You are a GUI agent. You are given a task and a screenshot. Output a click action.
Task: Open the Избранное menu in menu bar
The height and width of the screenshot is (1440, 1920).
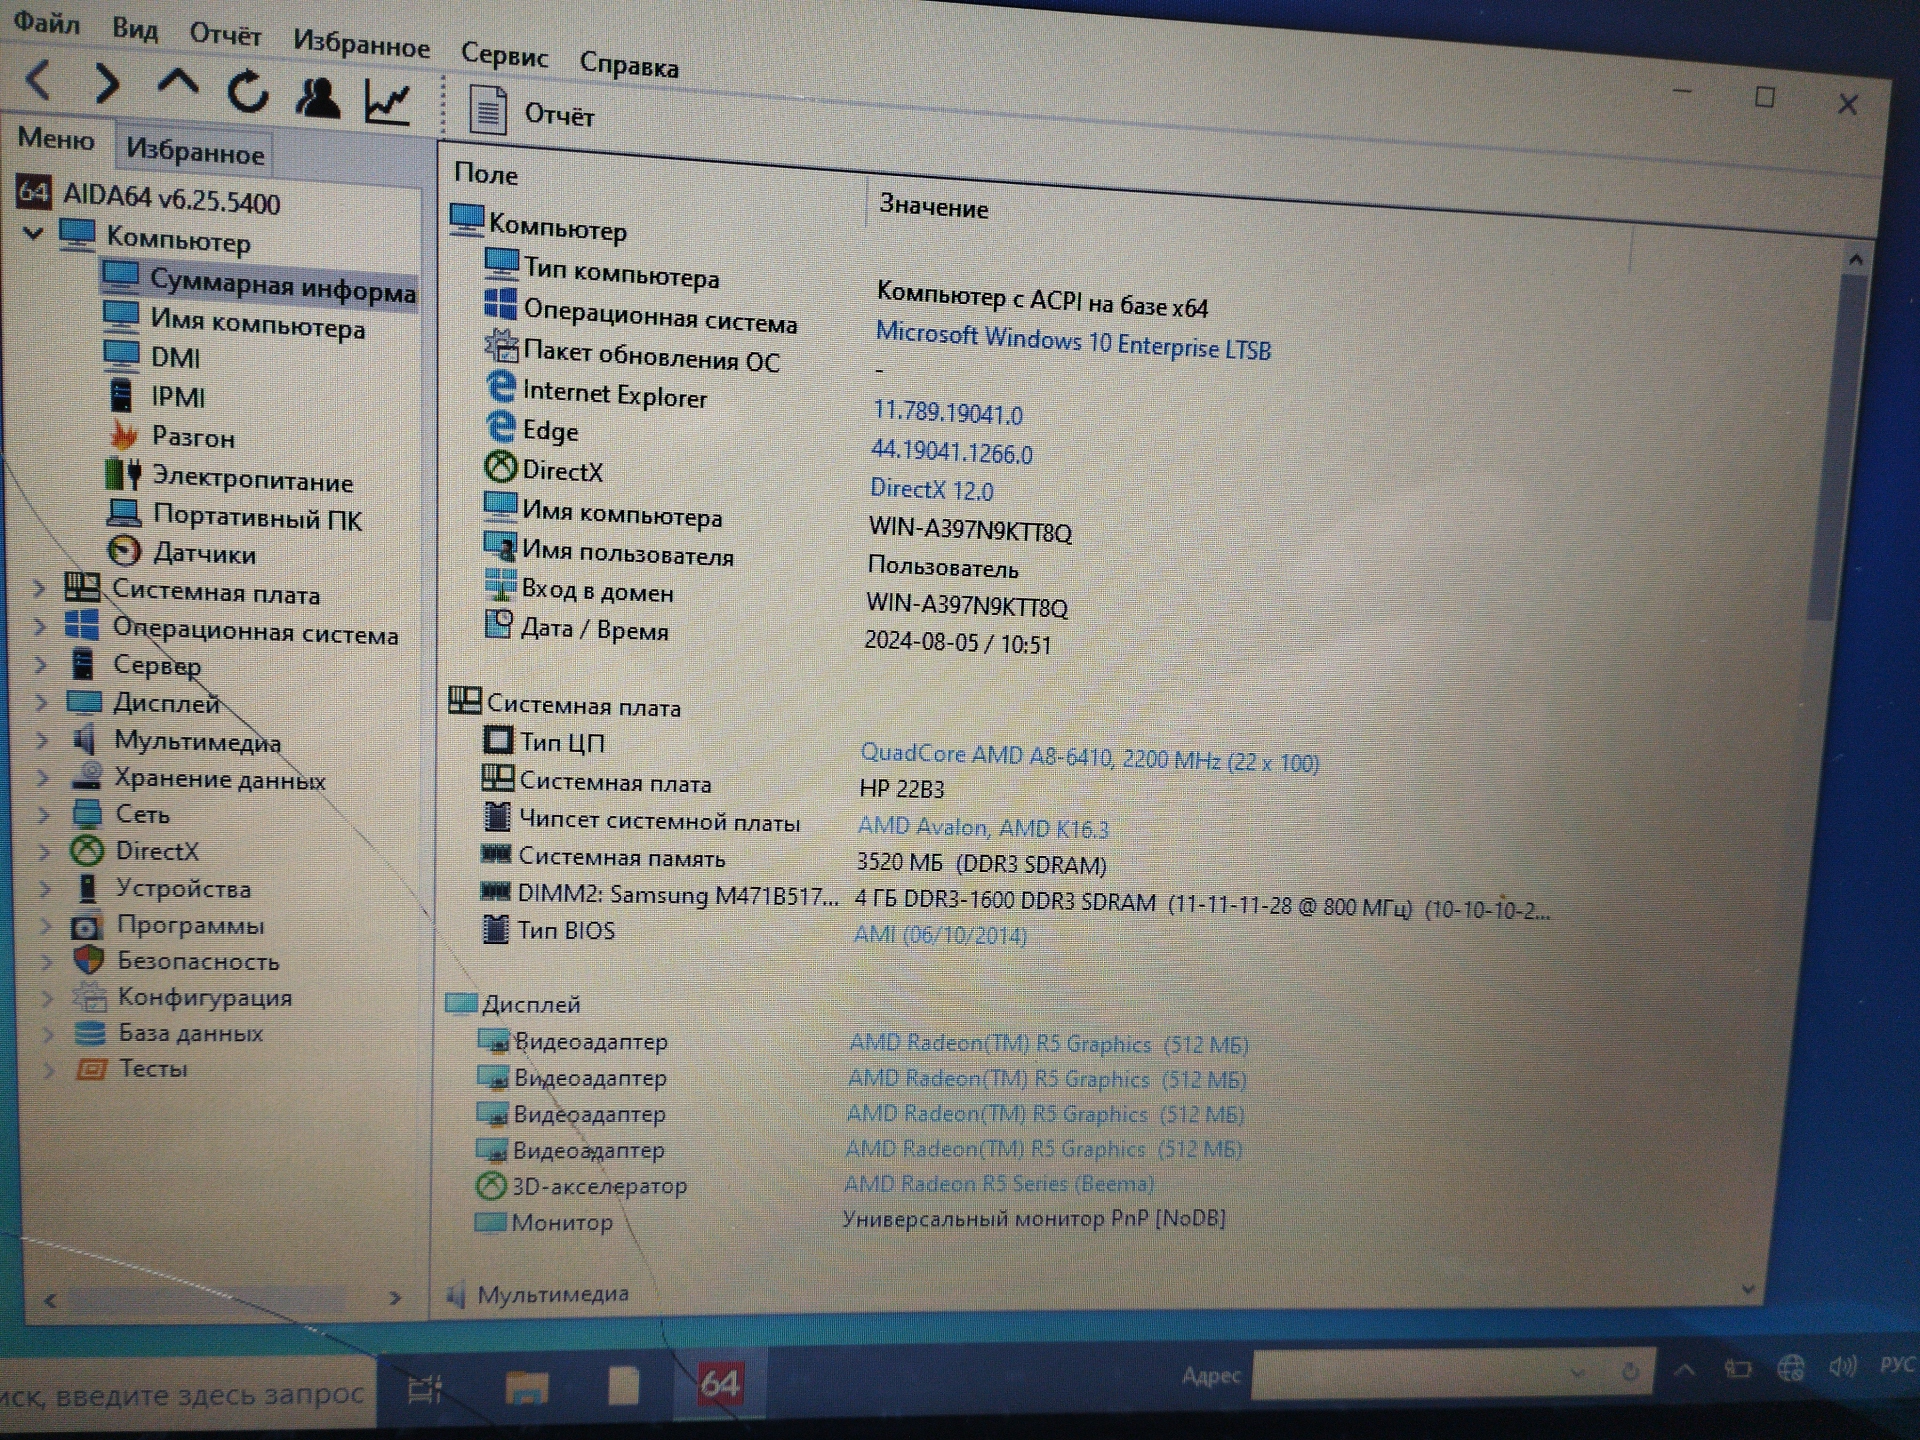point(361,43)
